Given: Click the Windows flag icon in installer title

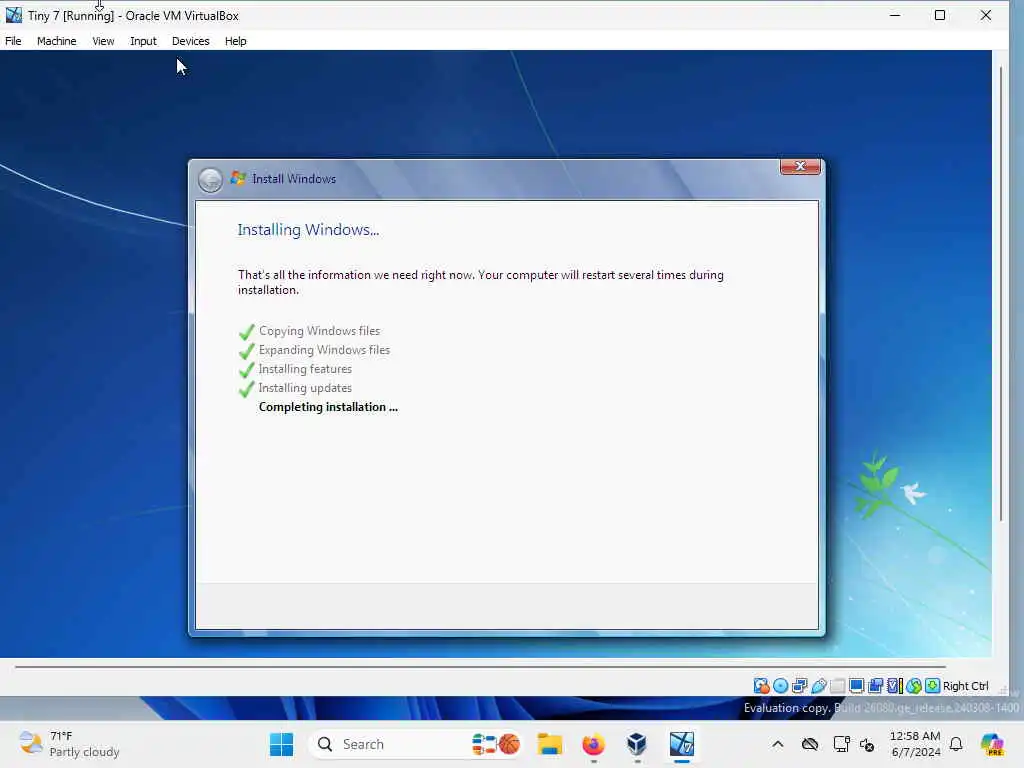Looking at the screenshot, I should [238, 178].
